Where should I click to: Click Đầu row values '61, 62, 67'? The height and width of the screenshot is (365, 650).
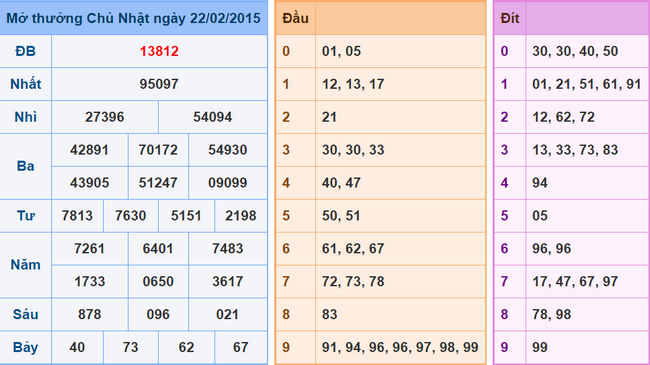tap(353, 248)
